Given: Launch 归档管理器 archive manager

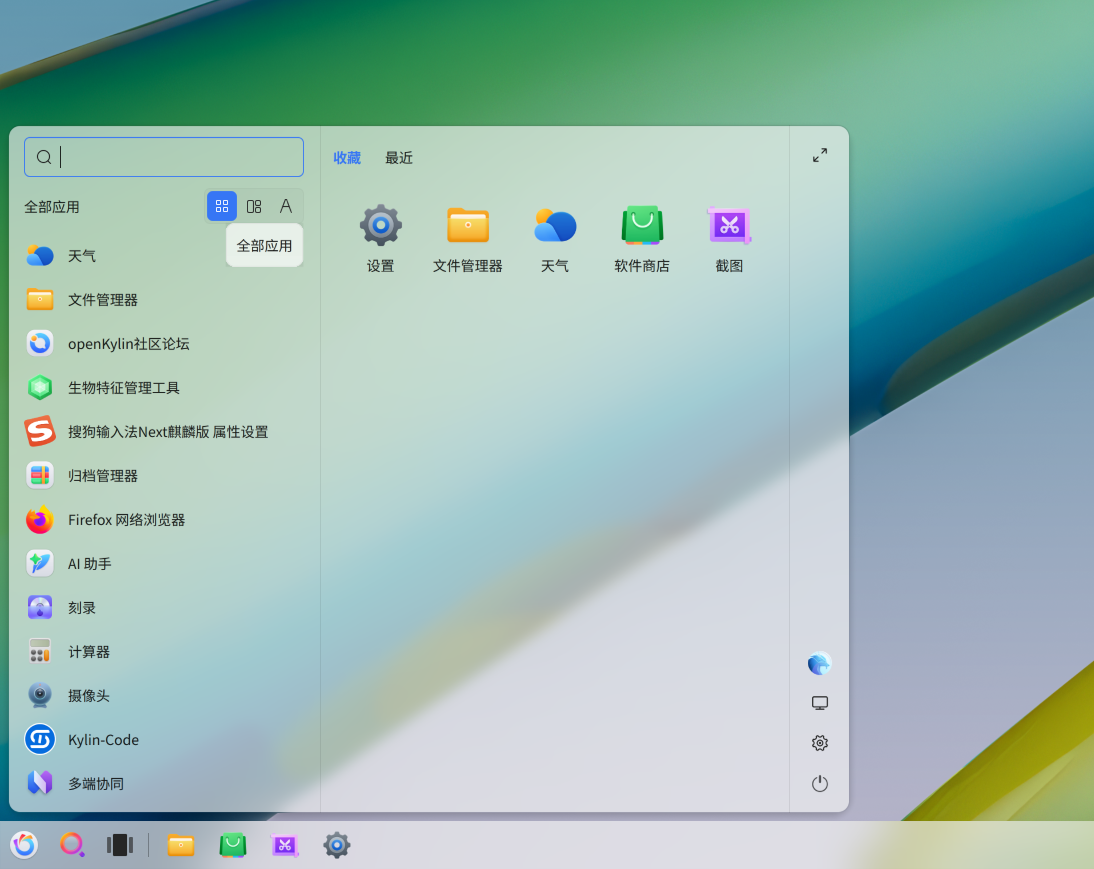Looking at the screenshot, I should point(164,476).
